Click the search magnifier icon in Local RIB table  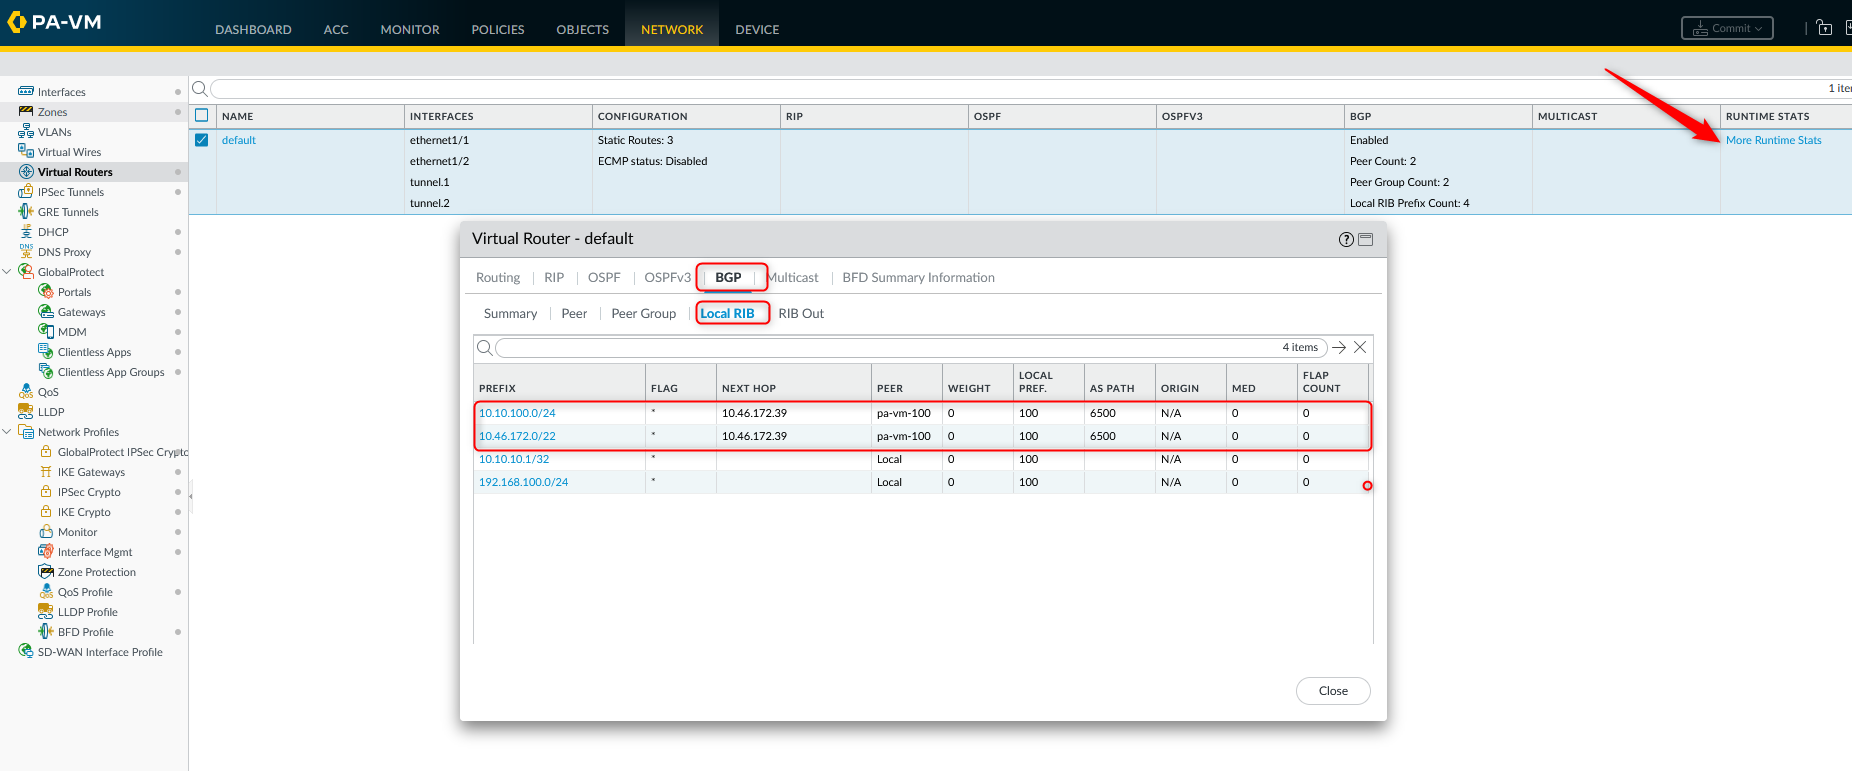click(x=485, y=348)
